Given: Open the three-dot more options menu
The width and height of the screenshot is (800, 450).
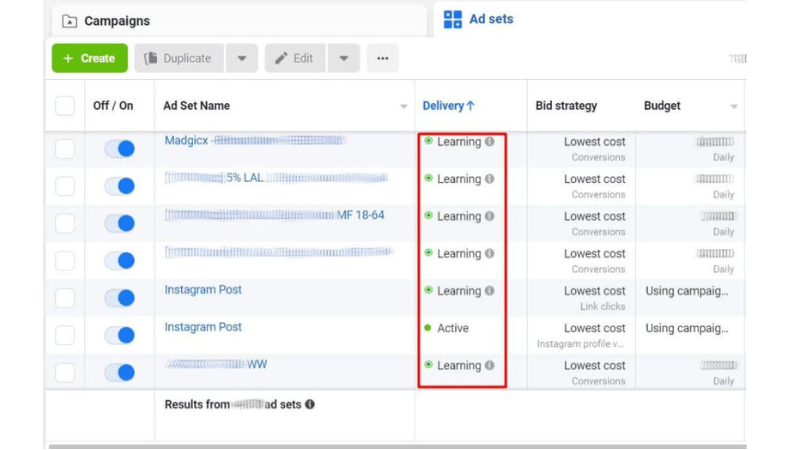Looking at the screenshot, I should [x=382, y=58].
